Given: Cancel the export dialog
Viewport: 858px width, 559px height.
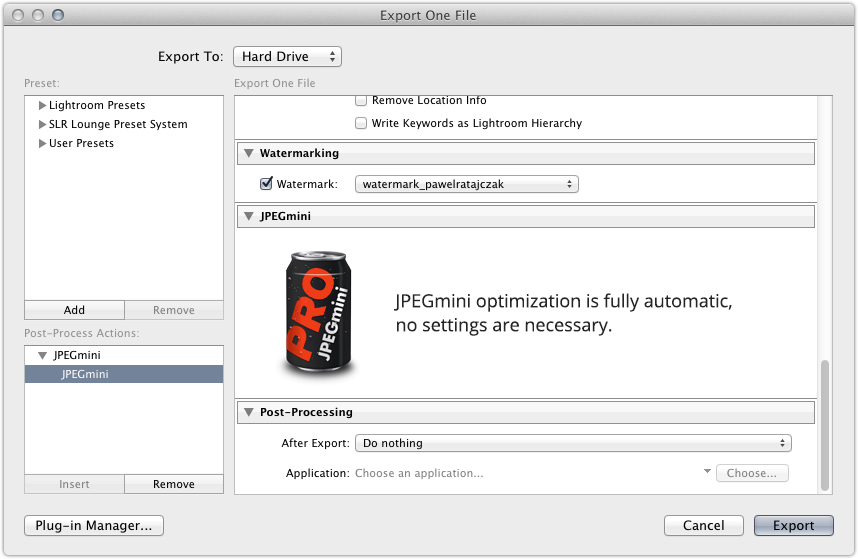Looking at the screenshot, I should click(704, 526).
